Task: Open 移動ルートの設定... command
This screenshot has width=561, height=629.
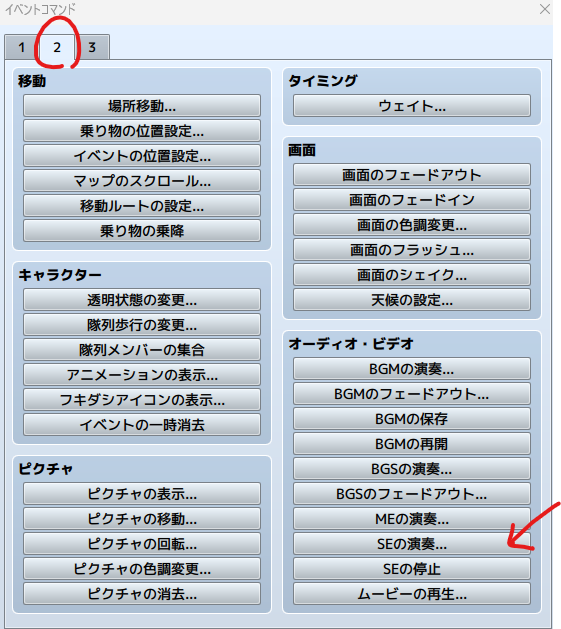Action: point(142,205)
